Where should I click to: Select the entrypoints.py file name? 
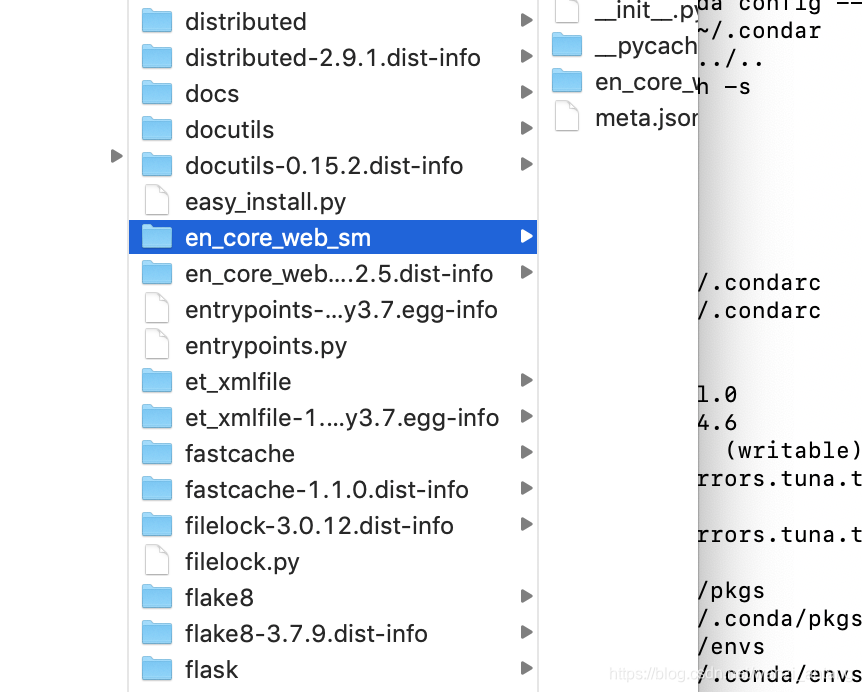pyautogui.click(x=266, y=346)
